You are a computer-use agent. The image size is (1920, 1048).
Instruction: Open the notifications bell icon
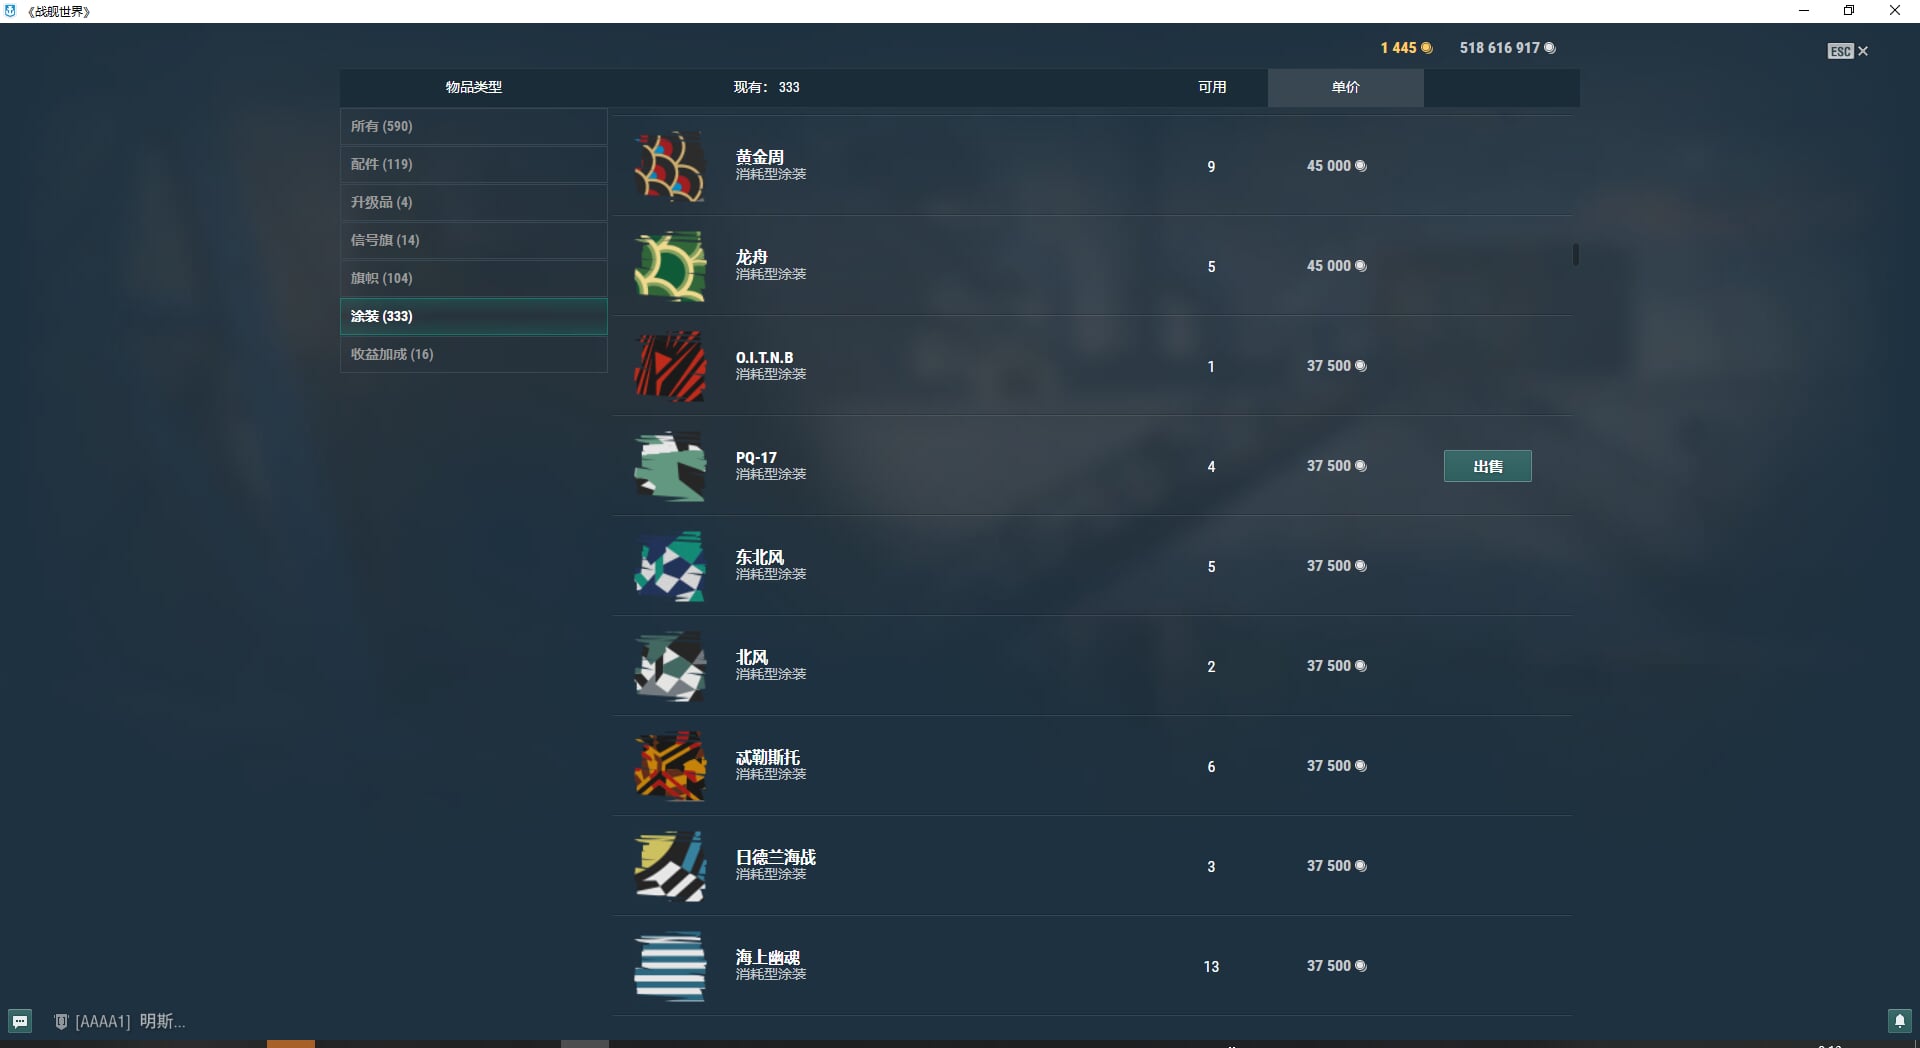tap(1899, 1021)
